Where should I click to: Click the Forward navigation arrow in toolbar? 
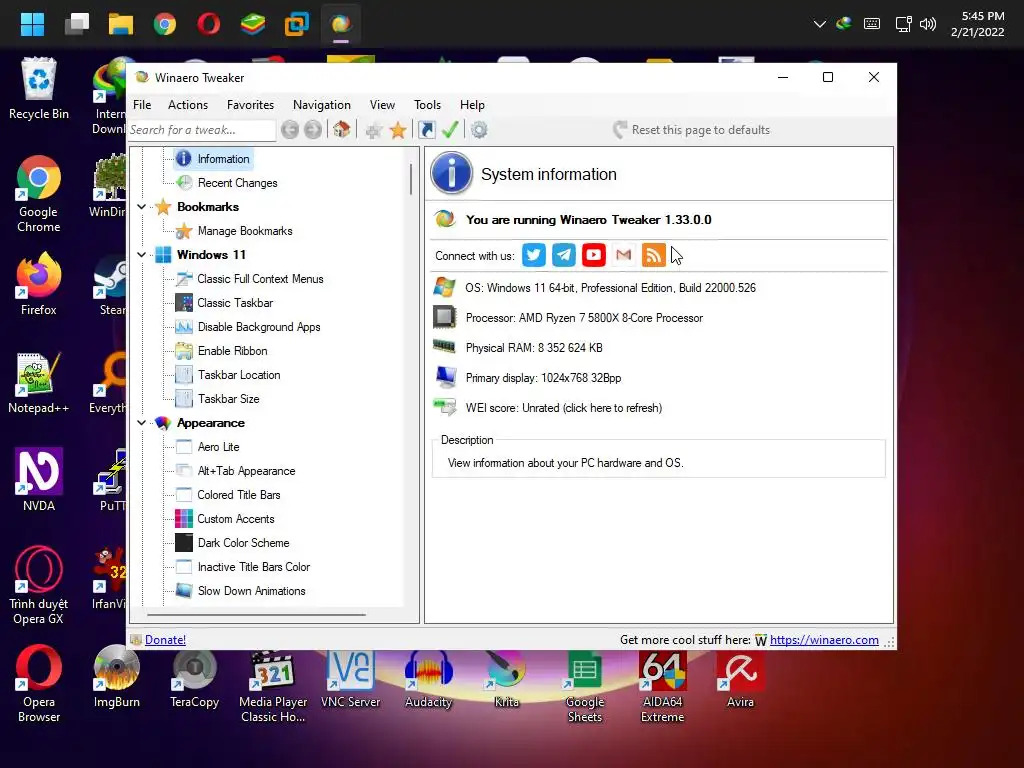coord(313,130)
